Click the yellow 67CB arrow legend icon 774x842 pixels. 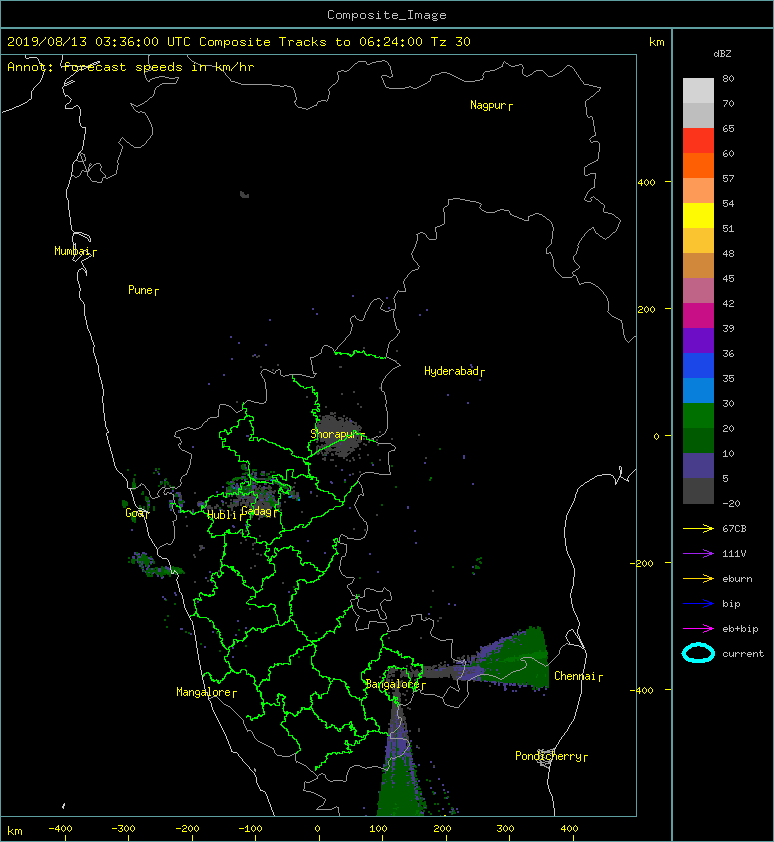698,528
